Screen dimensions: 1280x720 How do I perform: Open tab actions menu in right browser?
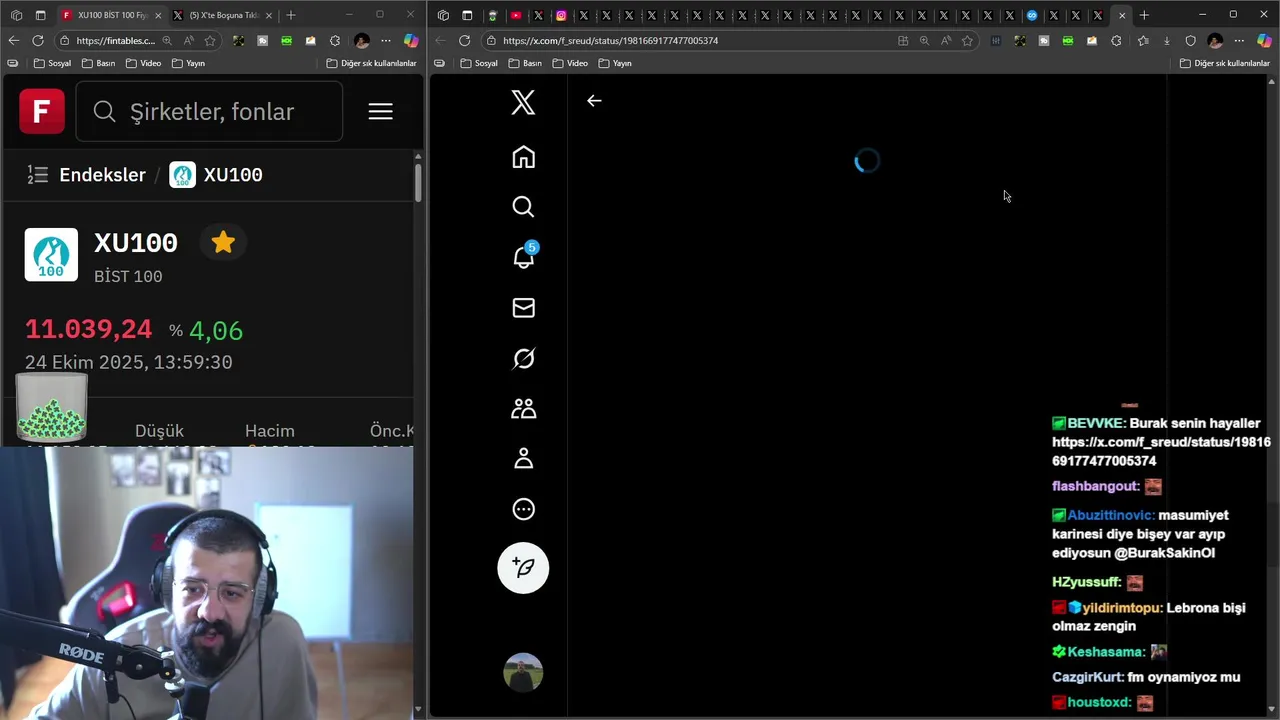pyautogui.click(x=467, y=15)
